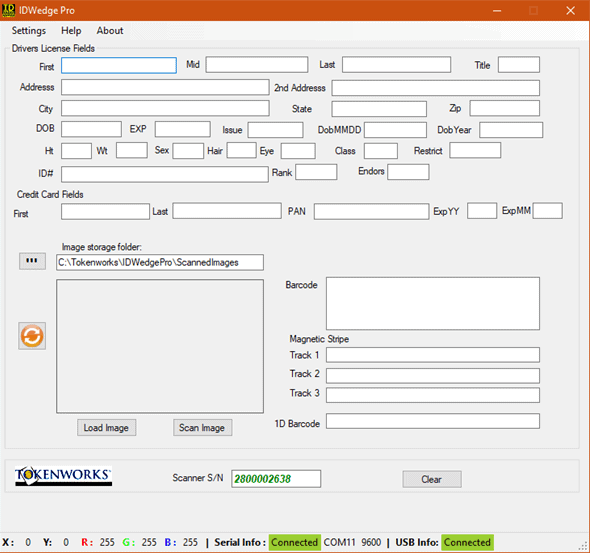Click the Zip field
This screenshot has width=593, height=556.
[505, 108]
